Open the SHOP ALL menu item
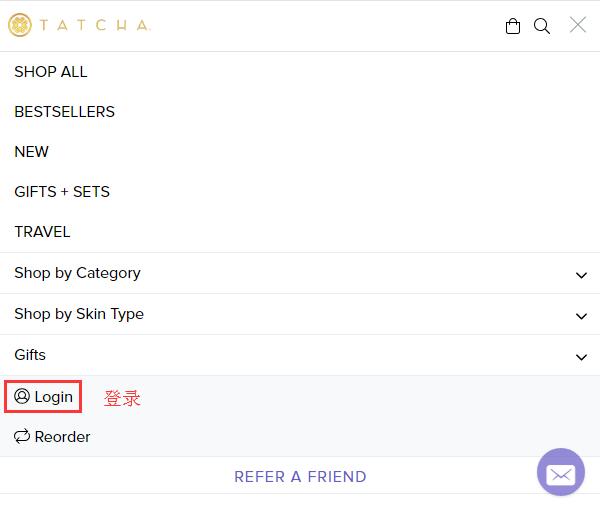This screenshot has height=510, width=600. tap(51, 72)
